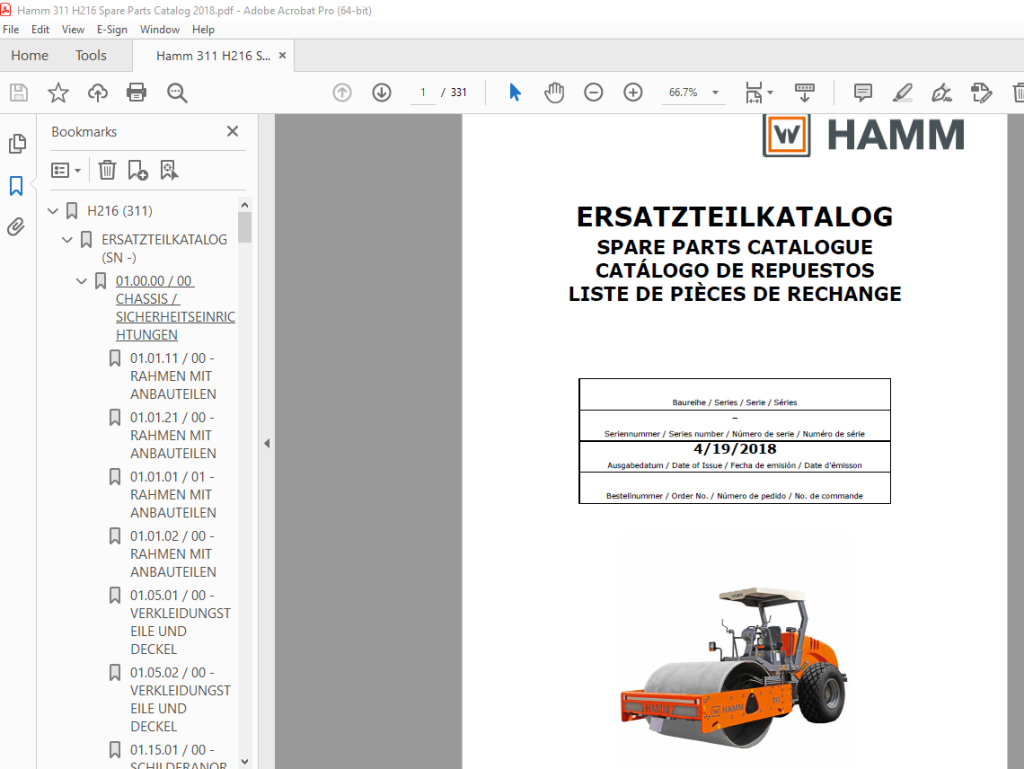Image resolution: width=1024 pixels, height=769 pixels.
Task: Collapse ERSATZTEILKATALOG (SN -) bookmark
Action: pyautogui.click(x=67, y=240)
